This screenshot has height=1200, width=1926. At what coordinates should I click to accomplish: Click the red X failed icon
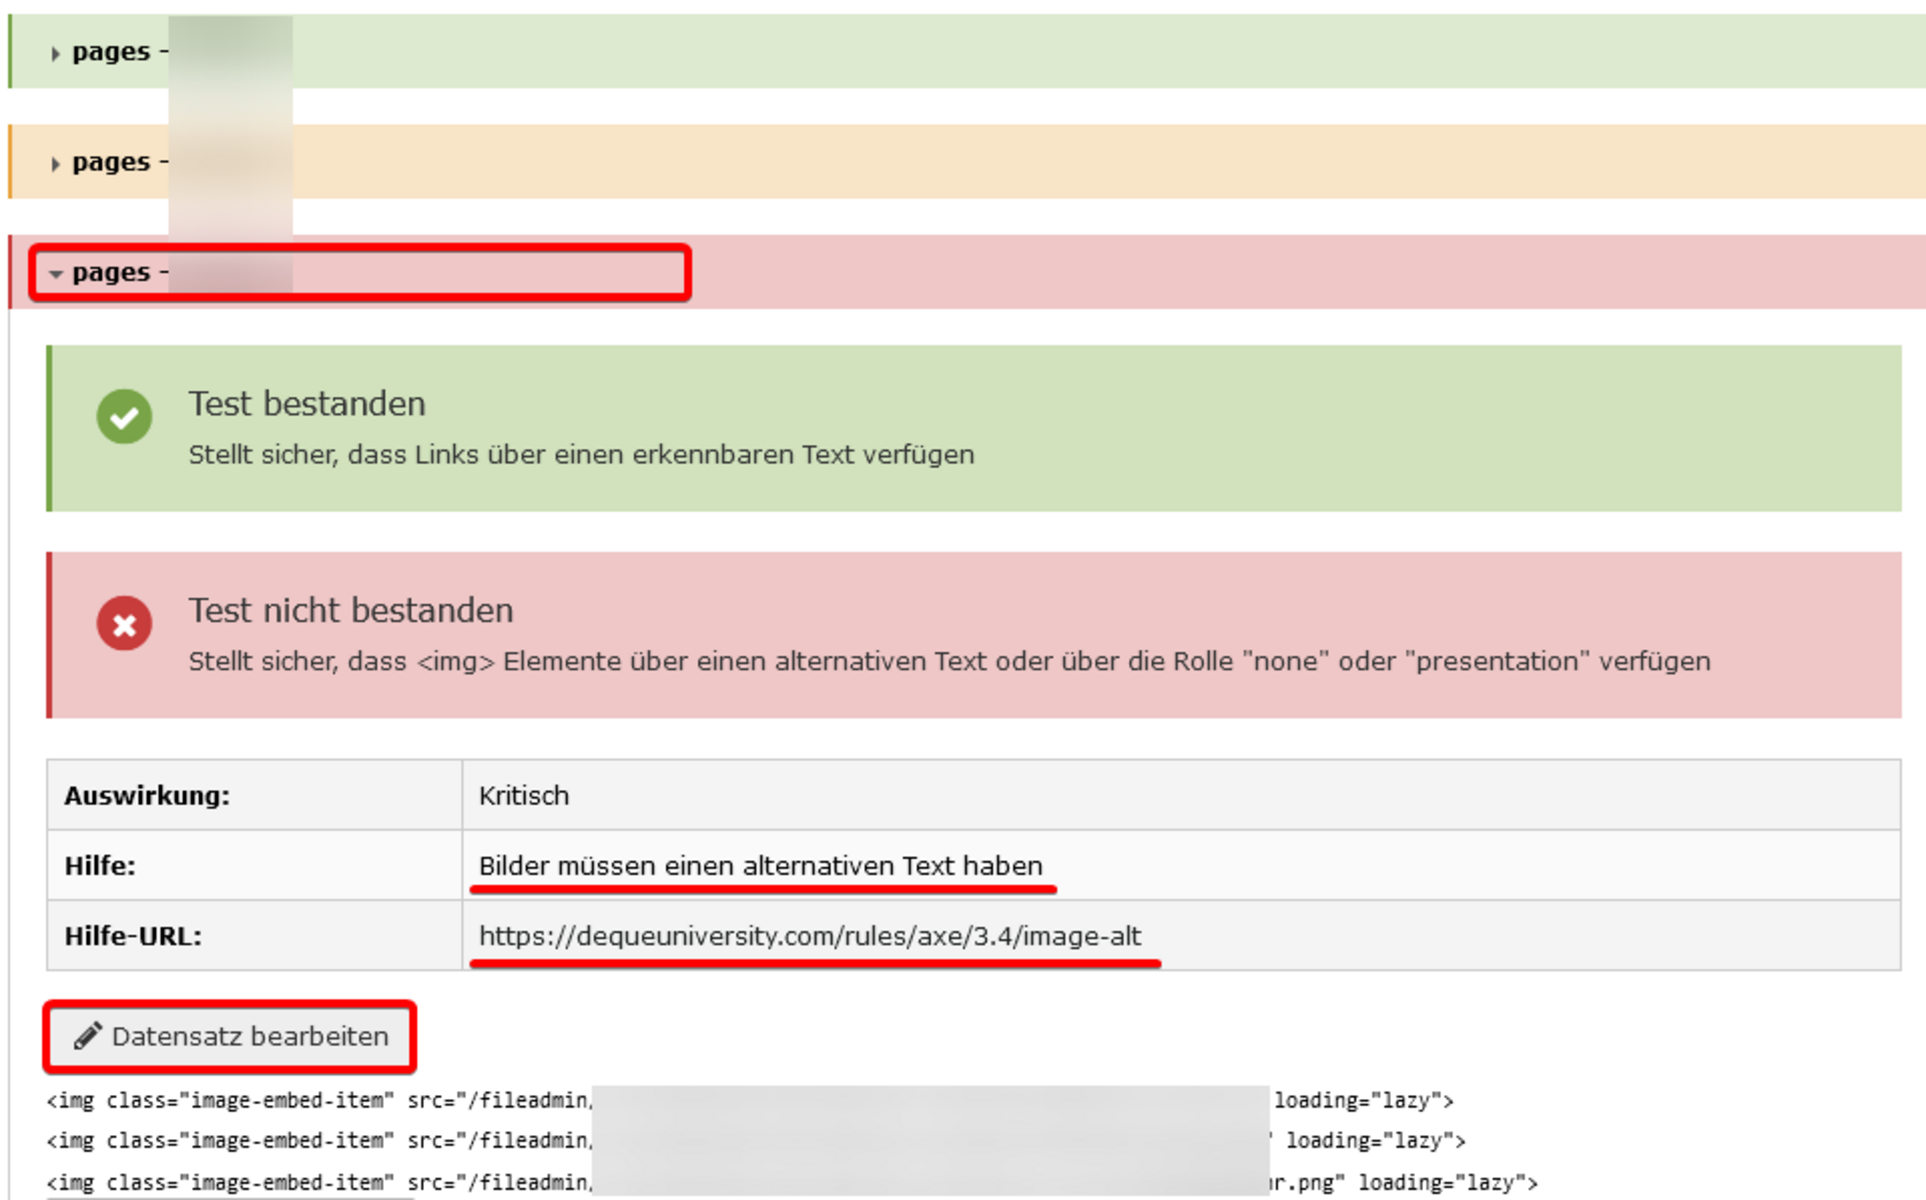click(124, 624)
